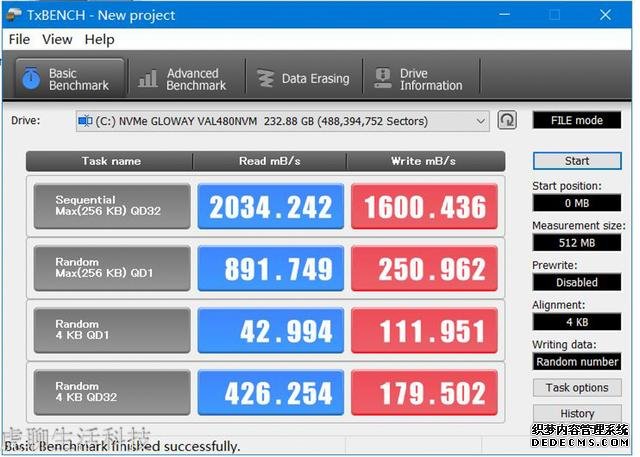Viewport: 640px width, 457px height.
Task: Click the read value 426.254
Action: (x=271, y=392)
